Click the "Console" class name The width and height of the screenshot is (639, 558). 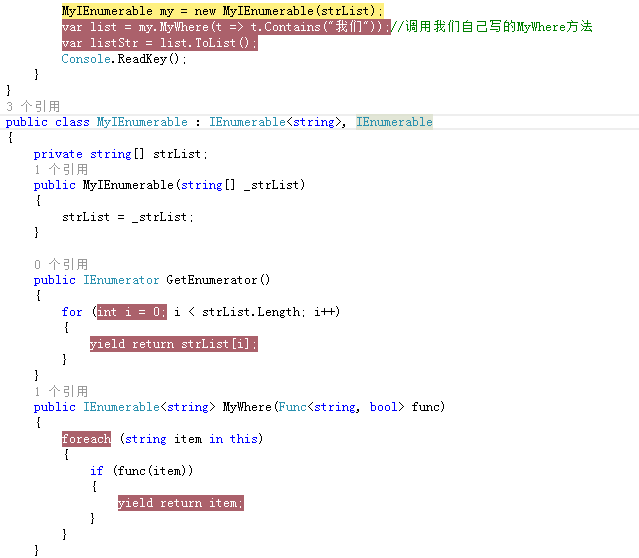click(86, 59)
